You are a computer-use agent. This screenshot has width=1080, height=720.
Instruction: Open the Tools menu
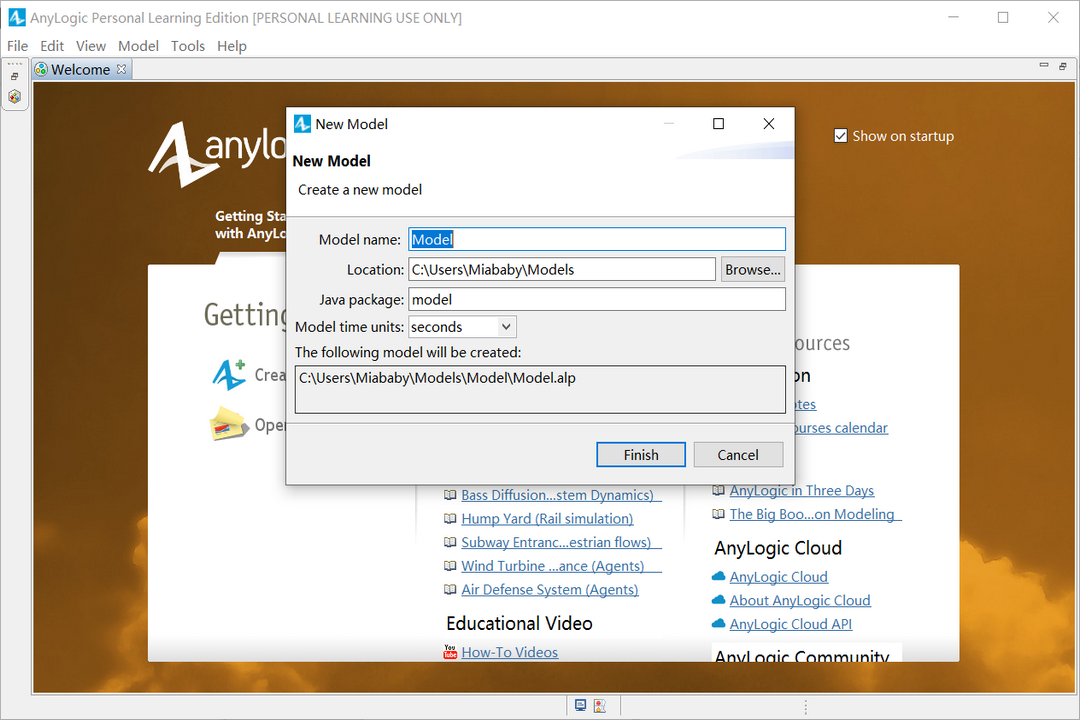pyautogui.click(x=188, y=45)
